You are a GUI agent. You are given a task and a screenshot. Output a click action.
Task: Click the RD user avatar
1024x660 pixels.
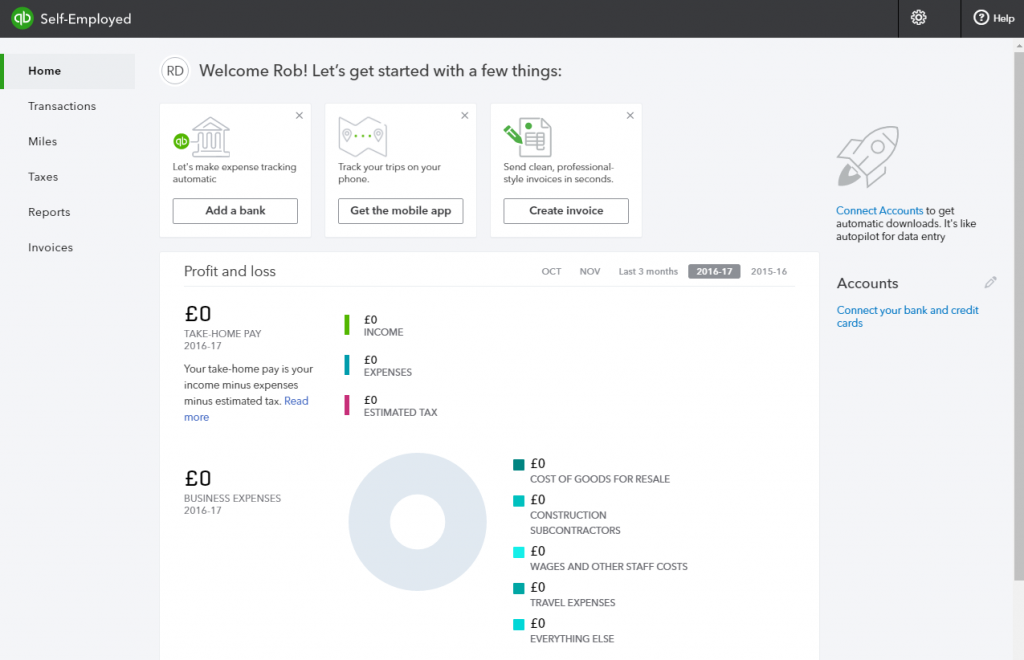(x=175, y=71)
